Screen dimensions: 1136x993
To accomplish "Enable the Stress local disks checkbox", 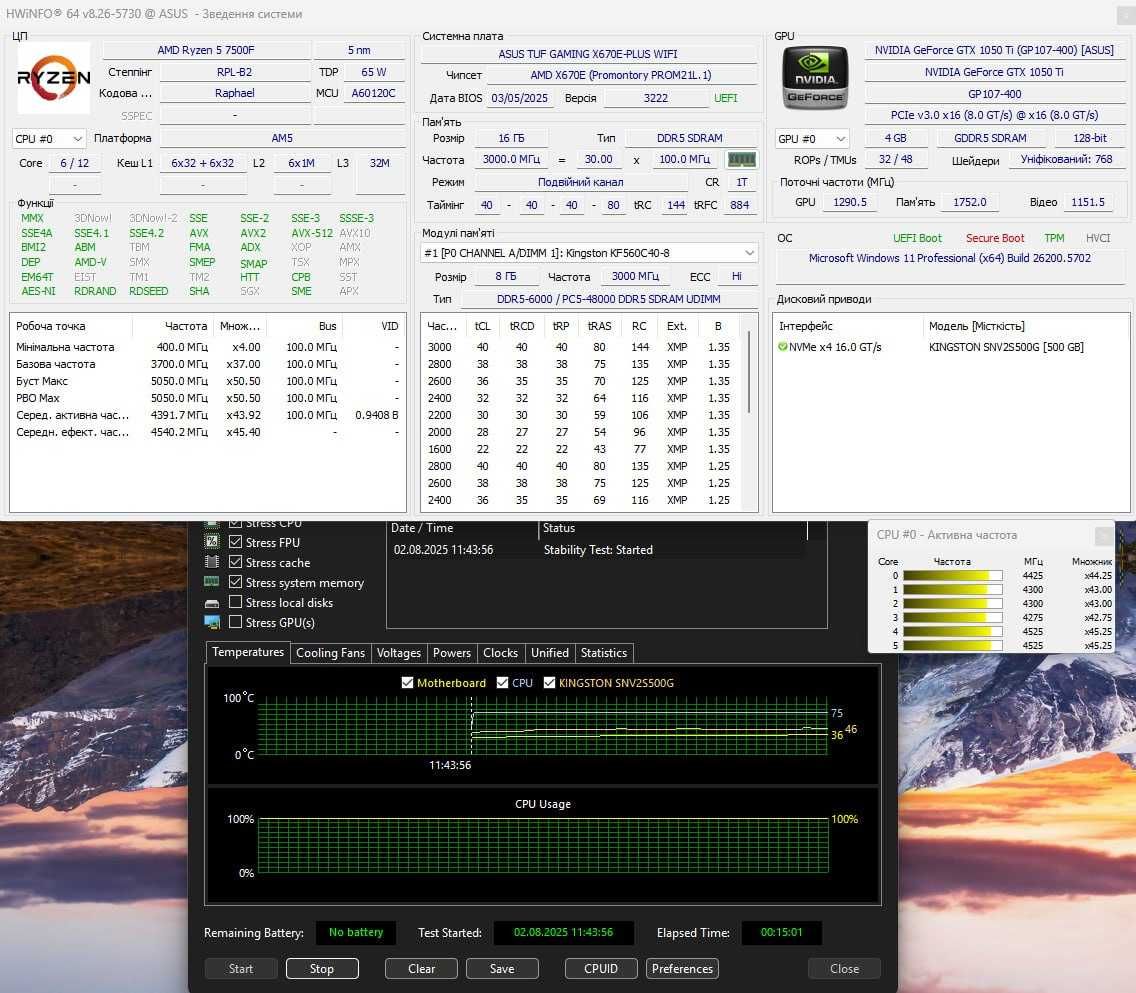I will point(235,602).
